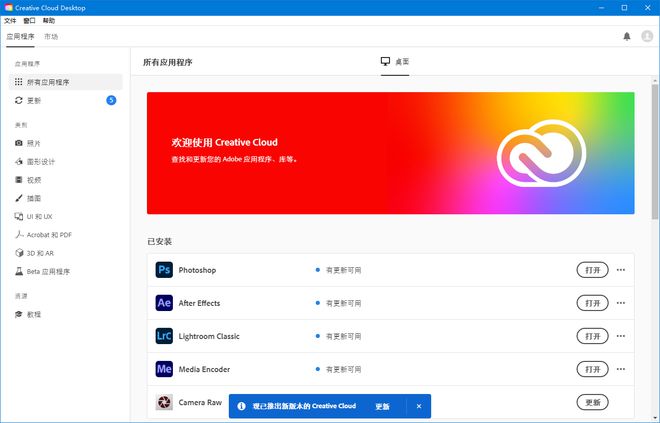Click the Media Encoder app name text
Image resolution: width=660 pixels, height=423 pixels.
tap(205, 369)
